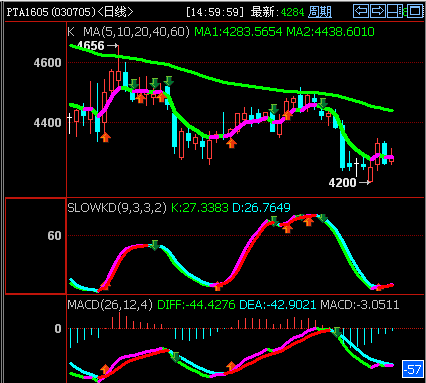Click the left arrow navigation icon
Image resolution: width=426 pixels, height=383 pixels.
(x=361, y=11)
